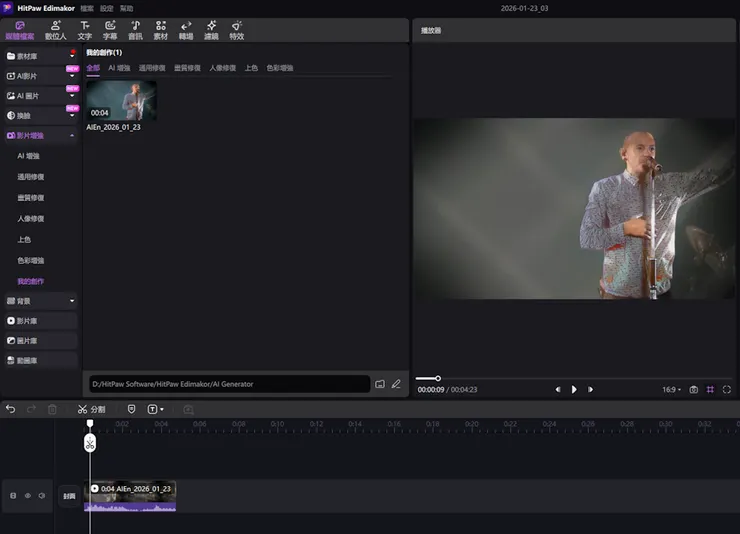Click the snapshot camera icon in player
Image resolution: width=740 pixels, height=534 pixels.
coord(693,389)
